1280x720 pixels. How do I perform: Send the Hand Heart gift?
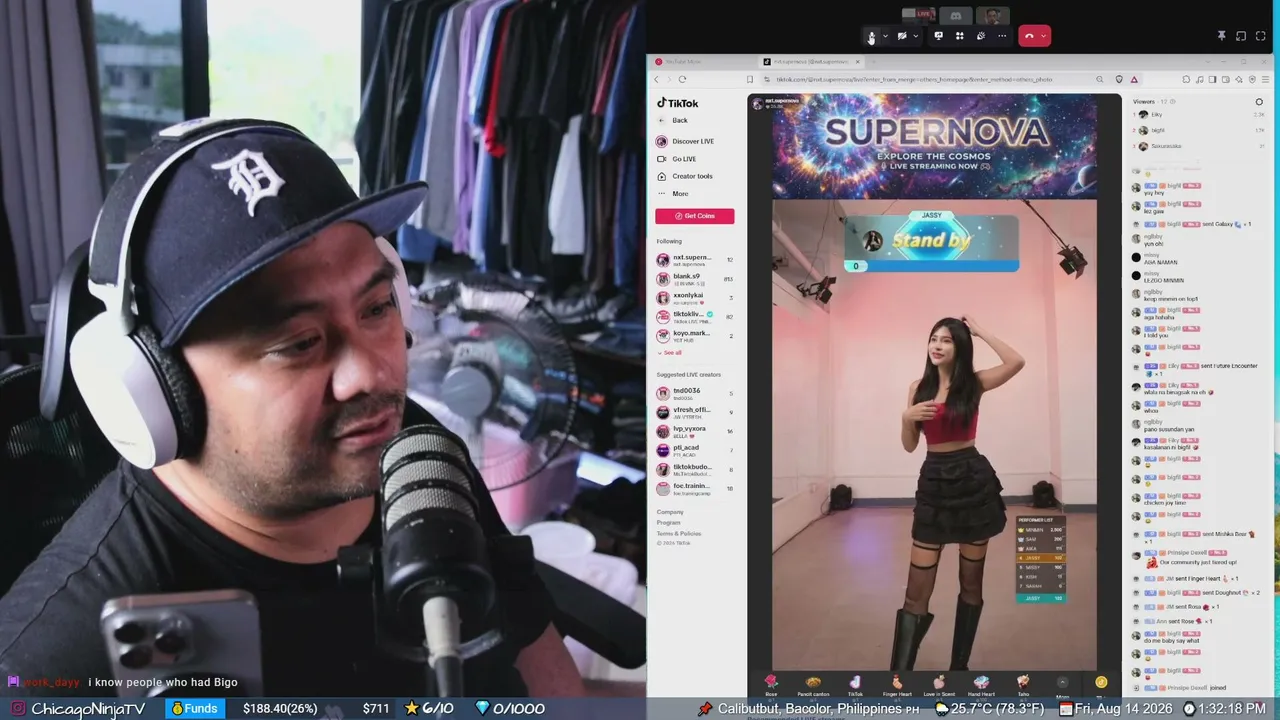(x=981, y=685)
